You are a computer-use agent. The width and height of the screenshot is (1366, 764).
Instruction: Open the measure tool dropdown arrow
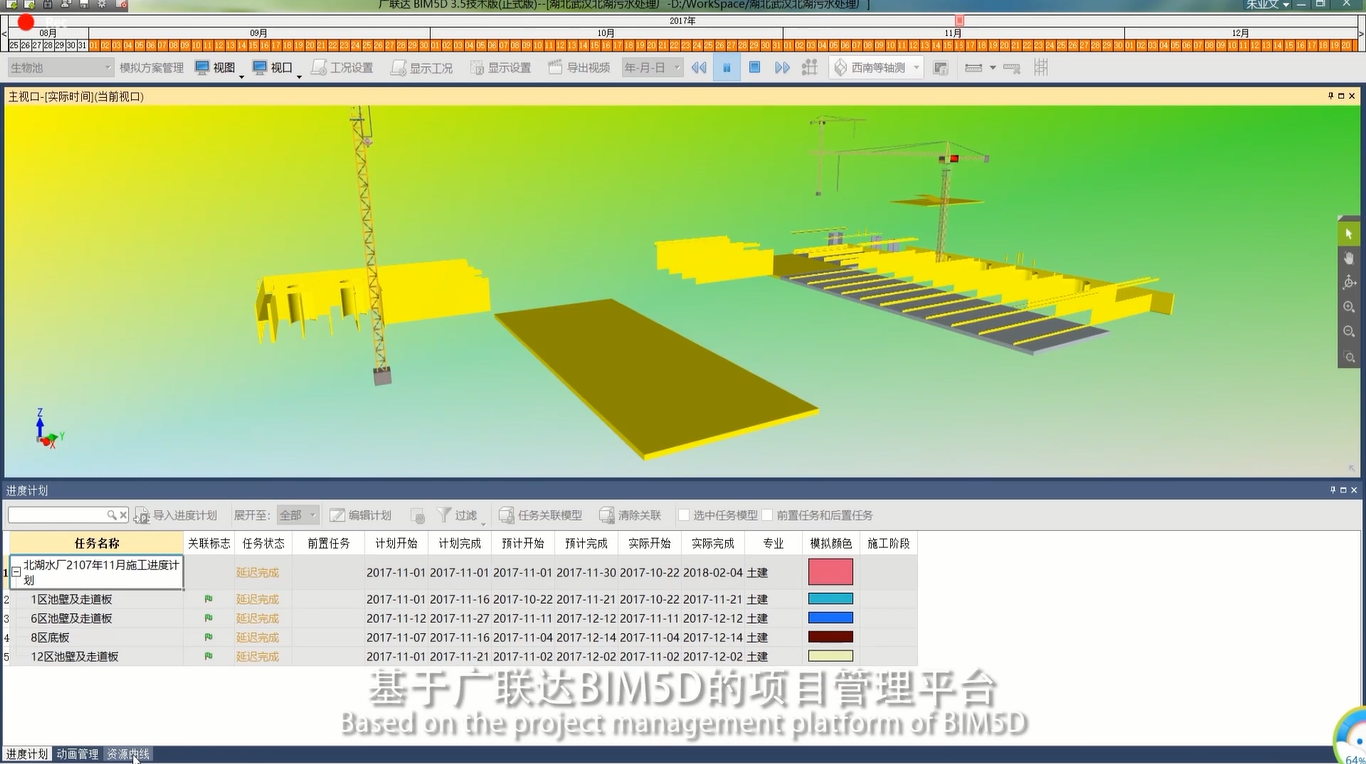coord(992,67)
